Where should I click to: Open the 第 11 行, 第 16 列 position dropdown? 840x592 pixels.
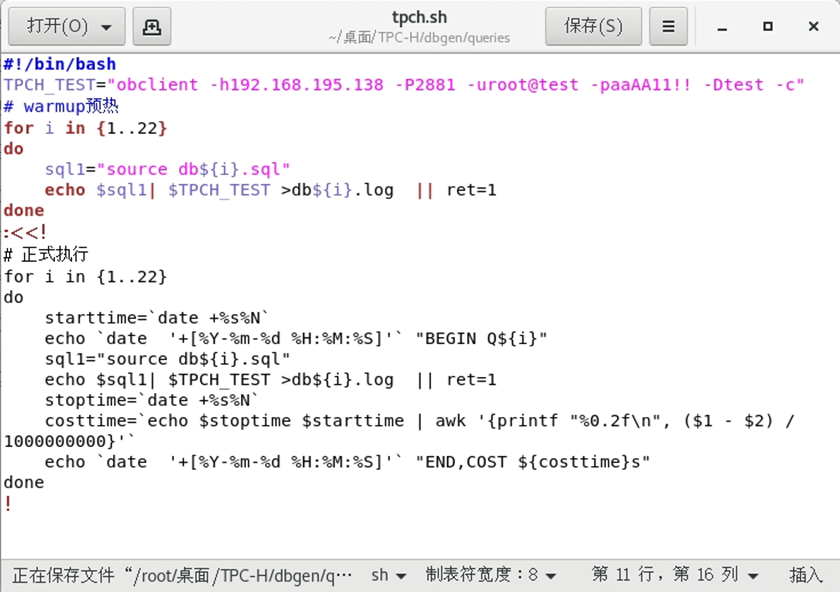click(675, 575)
